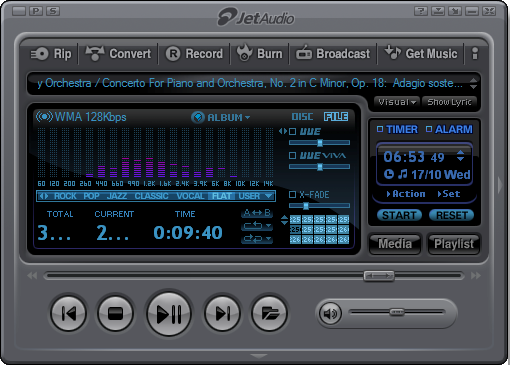Activate the A↔B repeat button
510x365 pixels.
pos(257,213)
